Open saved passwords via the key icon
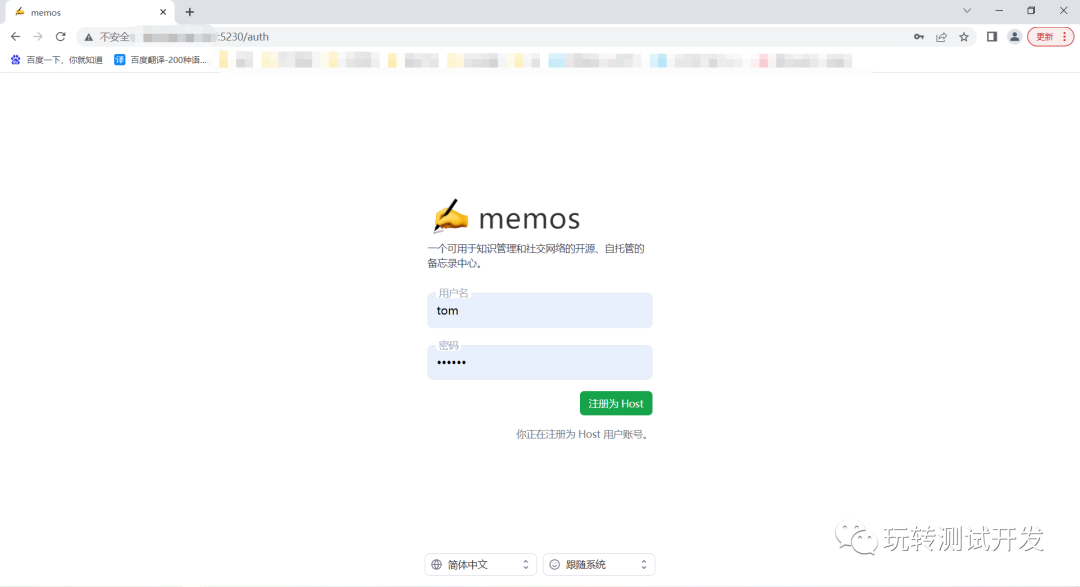 [x=919, y=36]
